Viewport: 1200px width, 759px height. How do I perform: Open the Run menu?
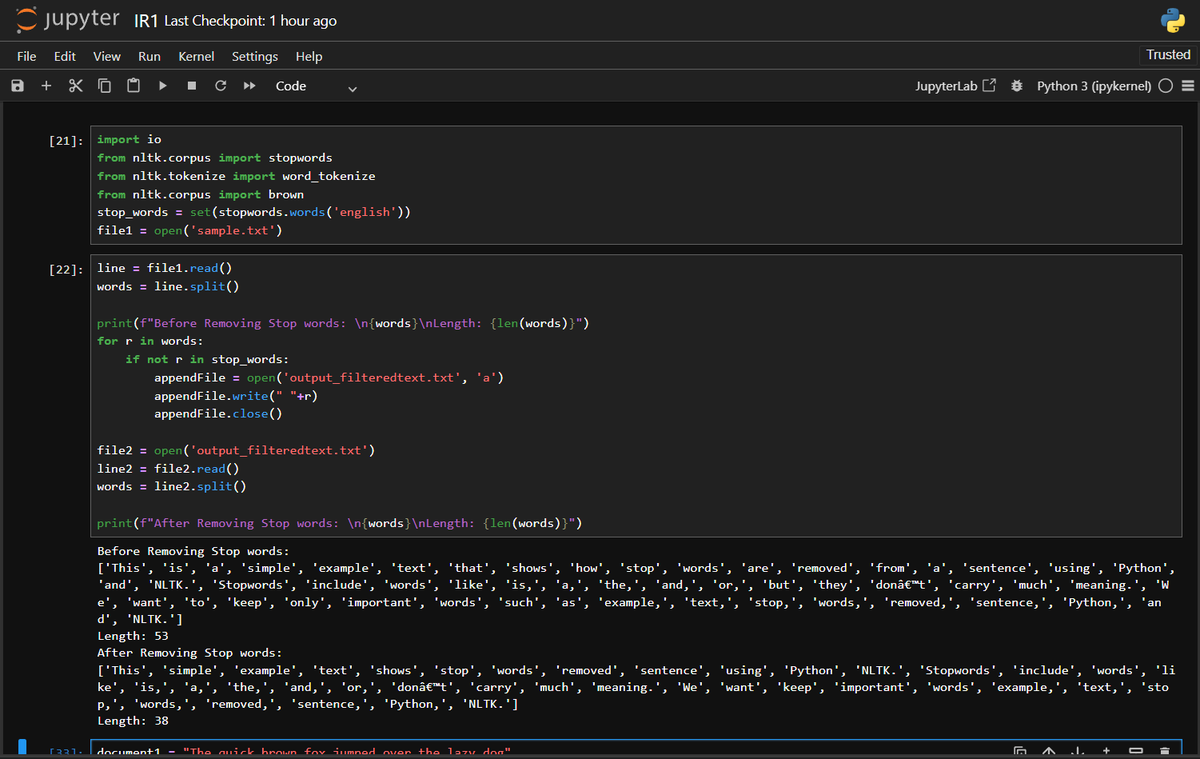tap(149, 56)
